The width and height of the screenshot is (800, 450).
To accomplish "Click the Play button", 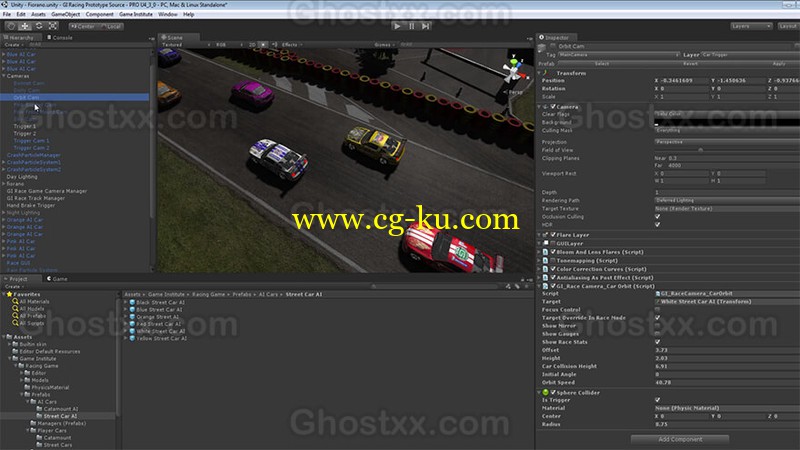I will 397,26.
